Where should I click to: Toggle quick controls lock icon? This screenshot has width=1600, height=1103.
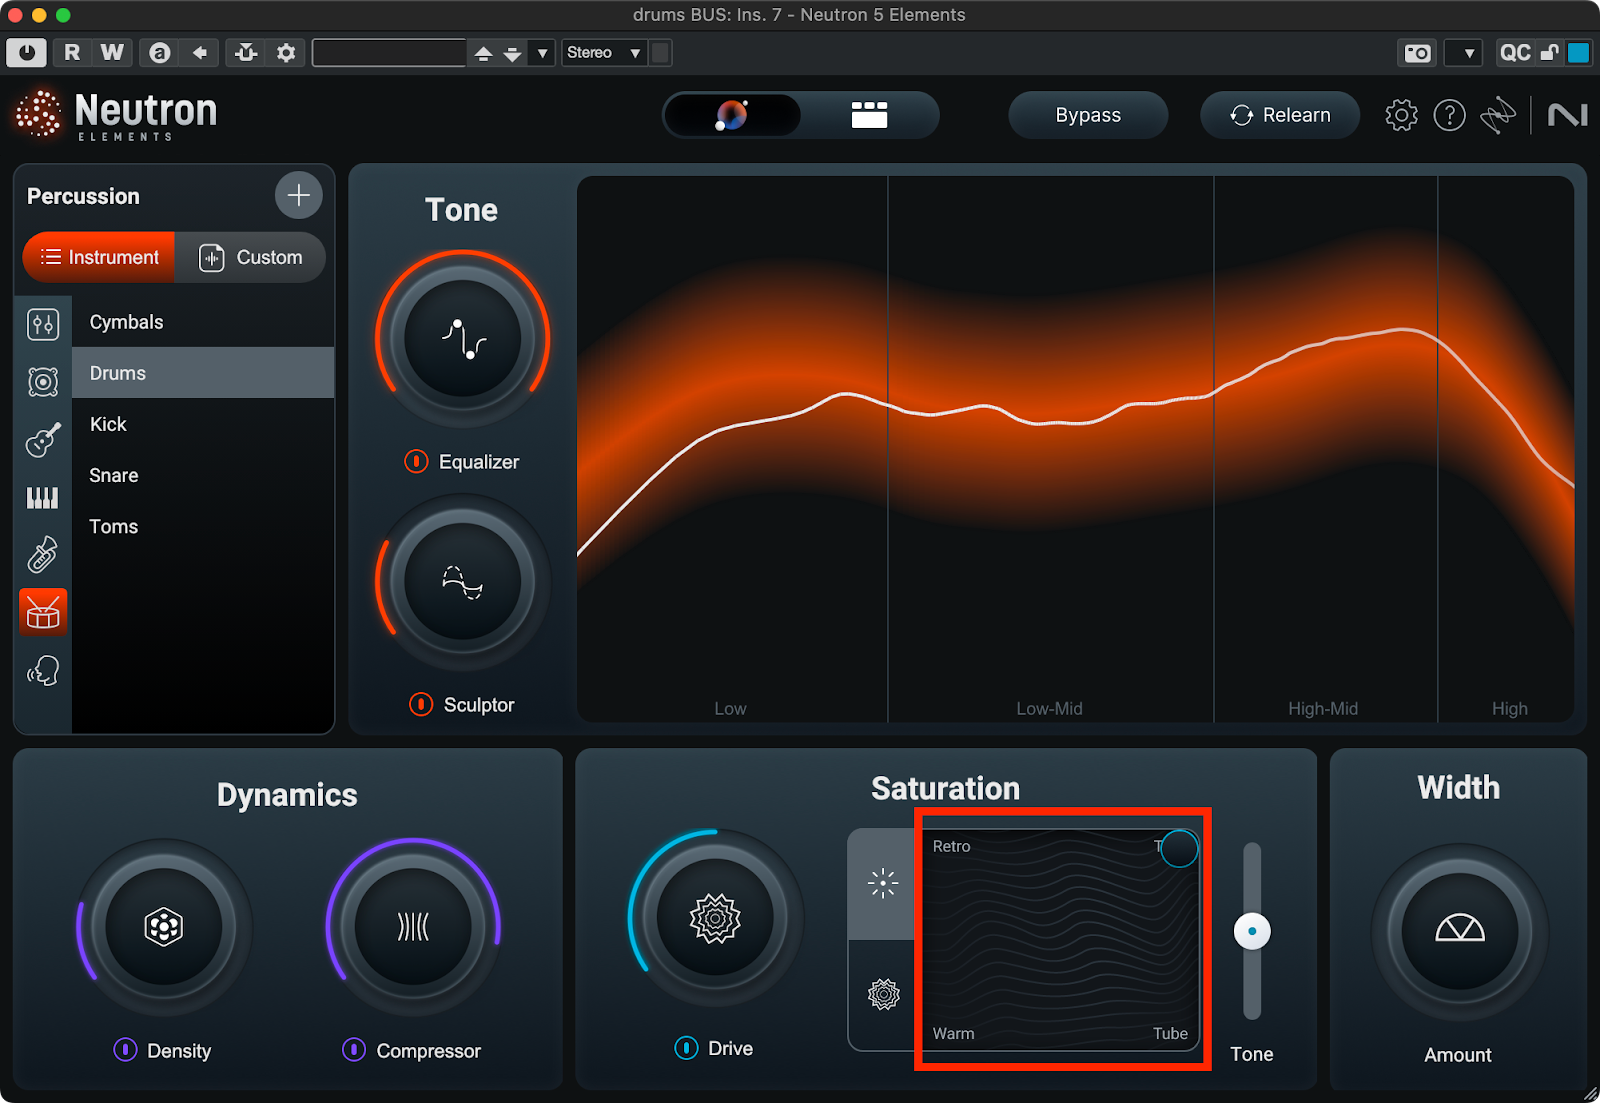1549,53
